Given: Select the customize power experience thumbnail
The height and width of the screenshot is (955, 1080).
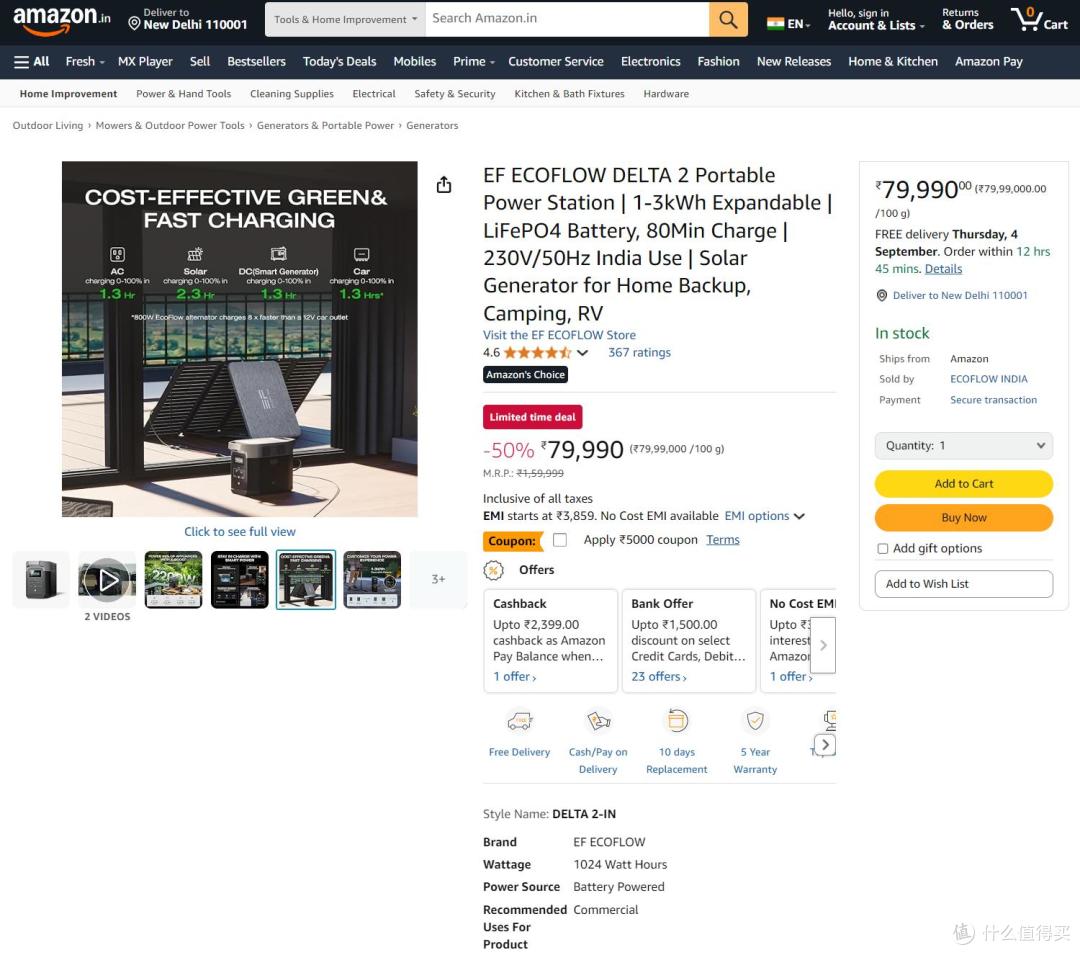Looking at the screenshot, I should click(372, 580).
